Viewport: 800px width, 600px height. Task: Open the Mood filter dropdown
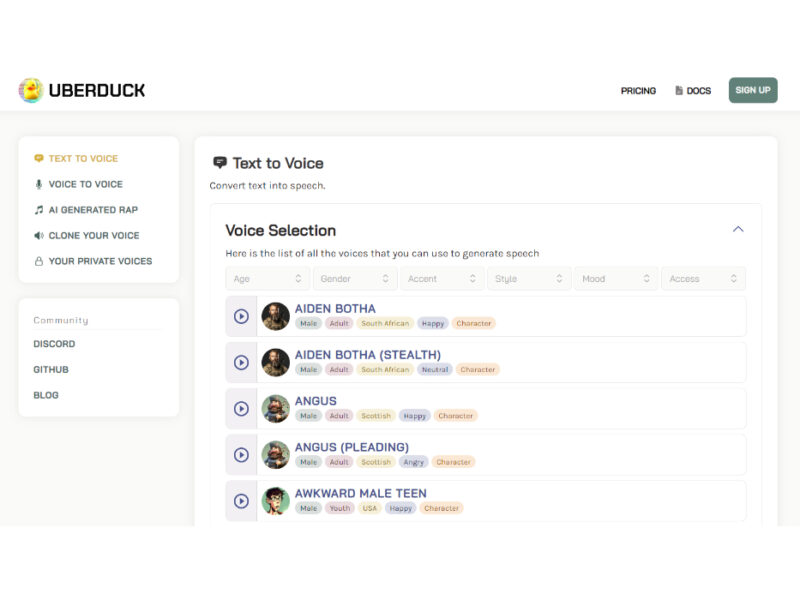click(x=615, y=279)
